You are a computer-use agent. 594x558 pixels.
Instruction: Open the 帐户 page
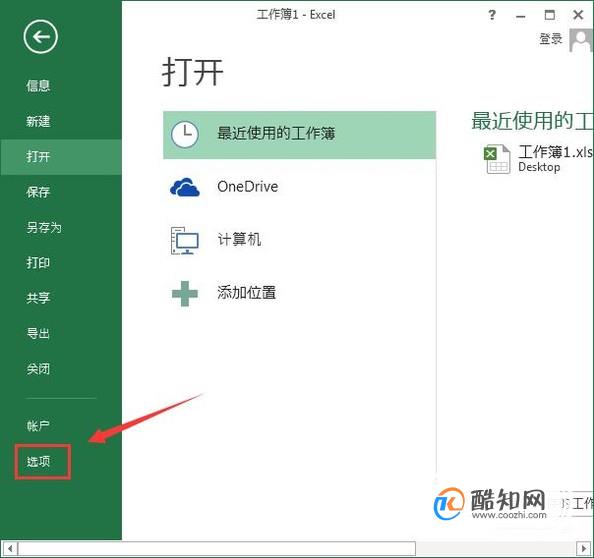38,426
